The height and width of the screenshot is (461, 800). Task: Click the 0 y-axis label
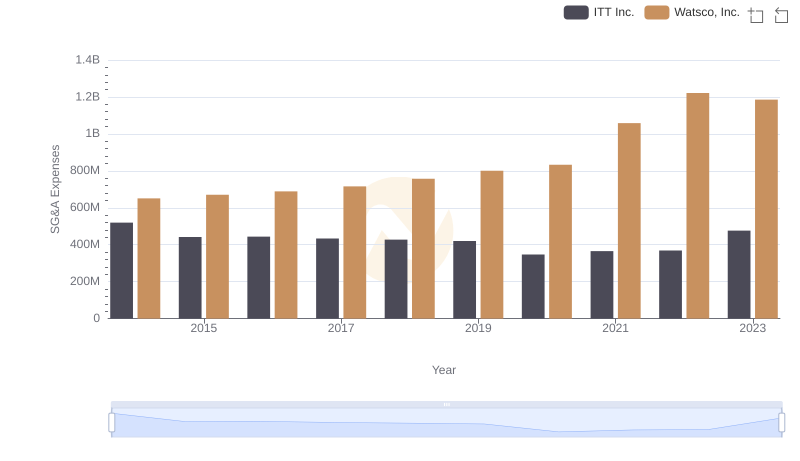(x=96, y=318)
